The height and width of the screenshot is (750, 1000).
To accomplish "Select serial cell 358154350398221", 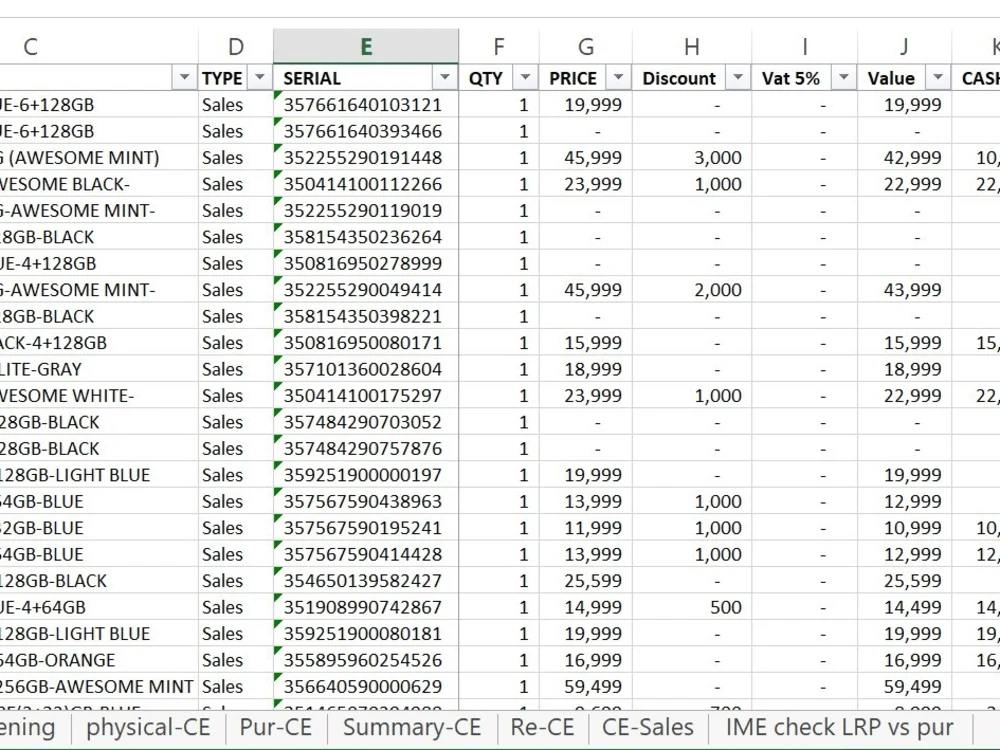I will click(365, 316).
